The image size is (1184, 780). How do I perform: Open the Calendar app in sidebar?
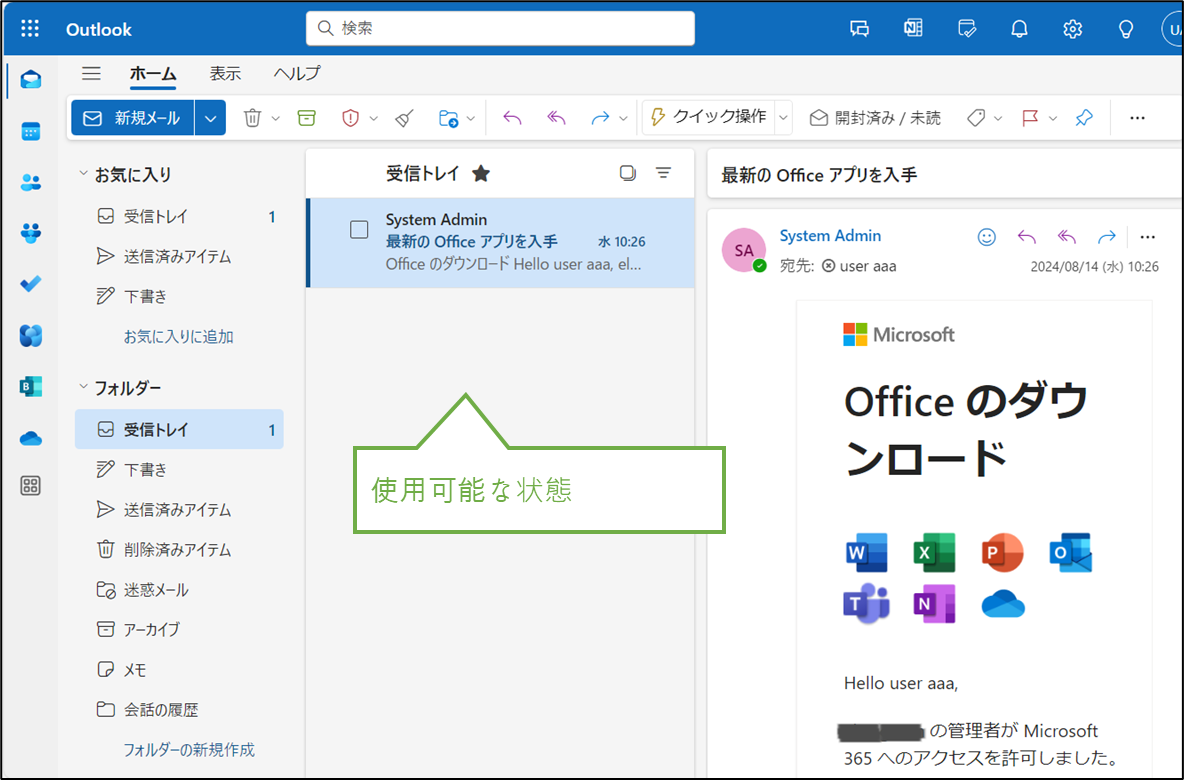point(31,131)
